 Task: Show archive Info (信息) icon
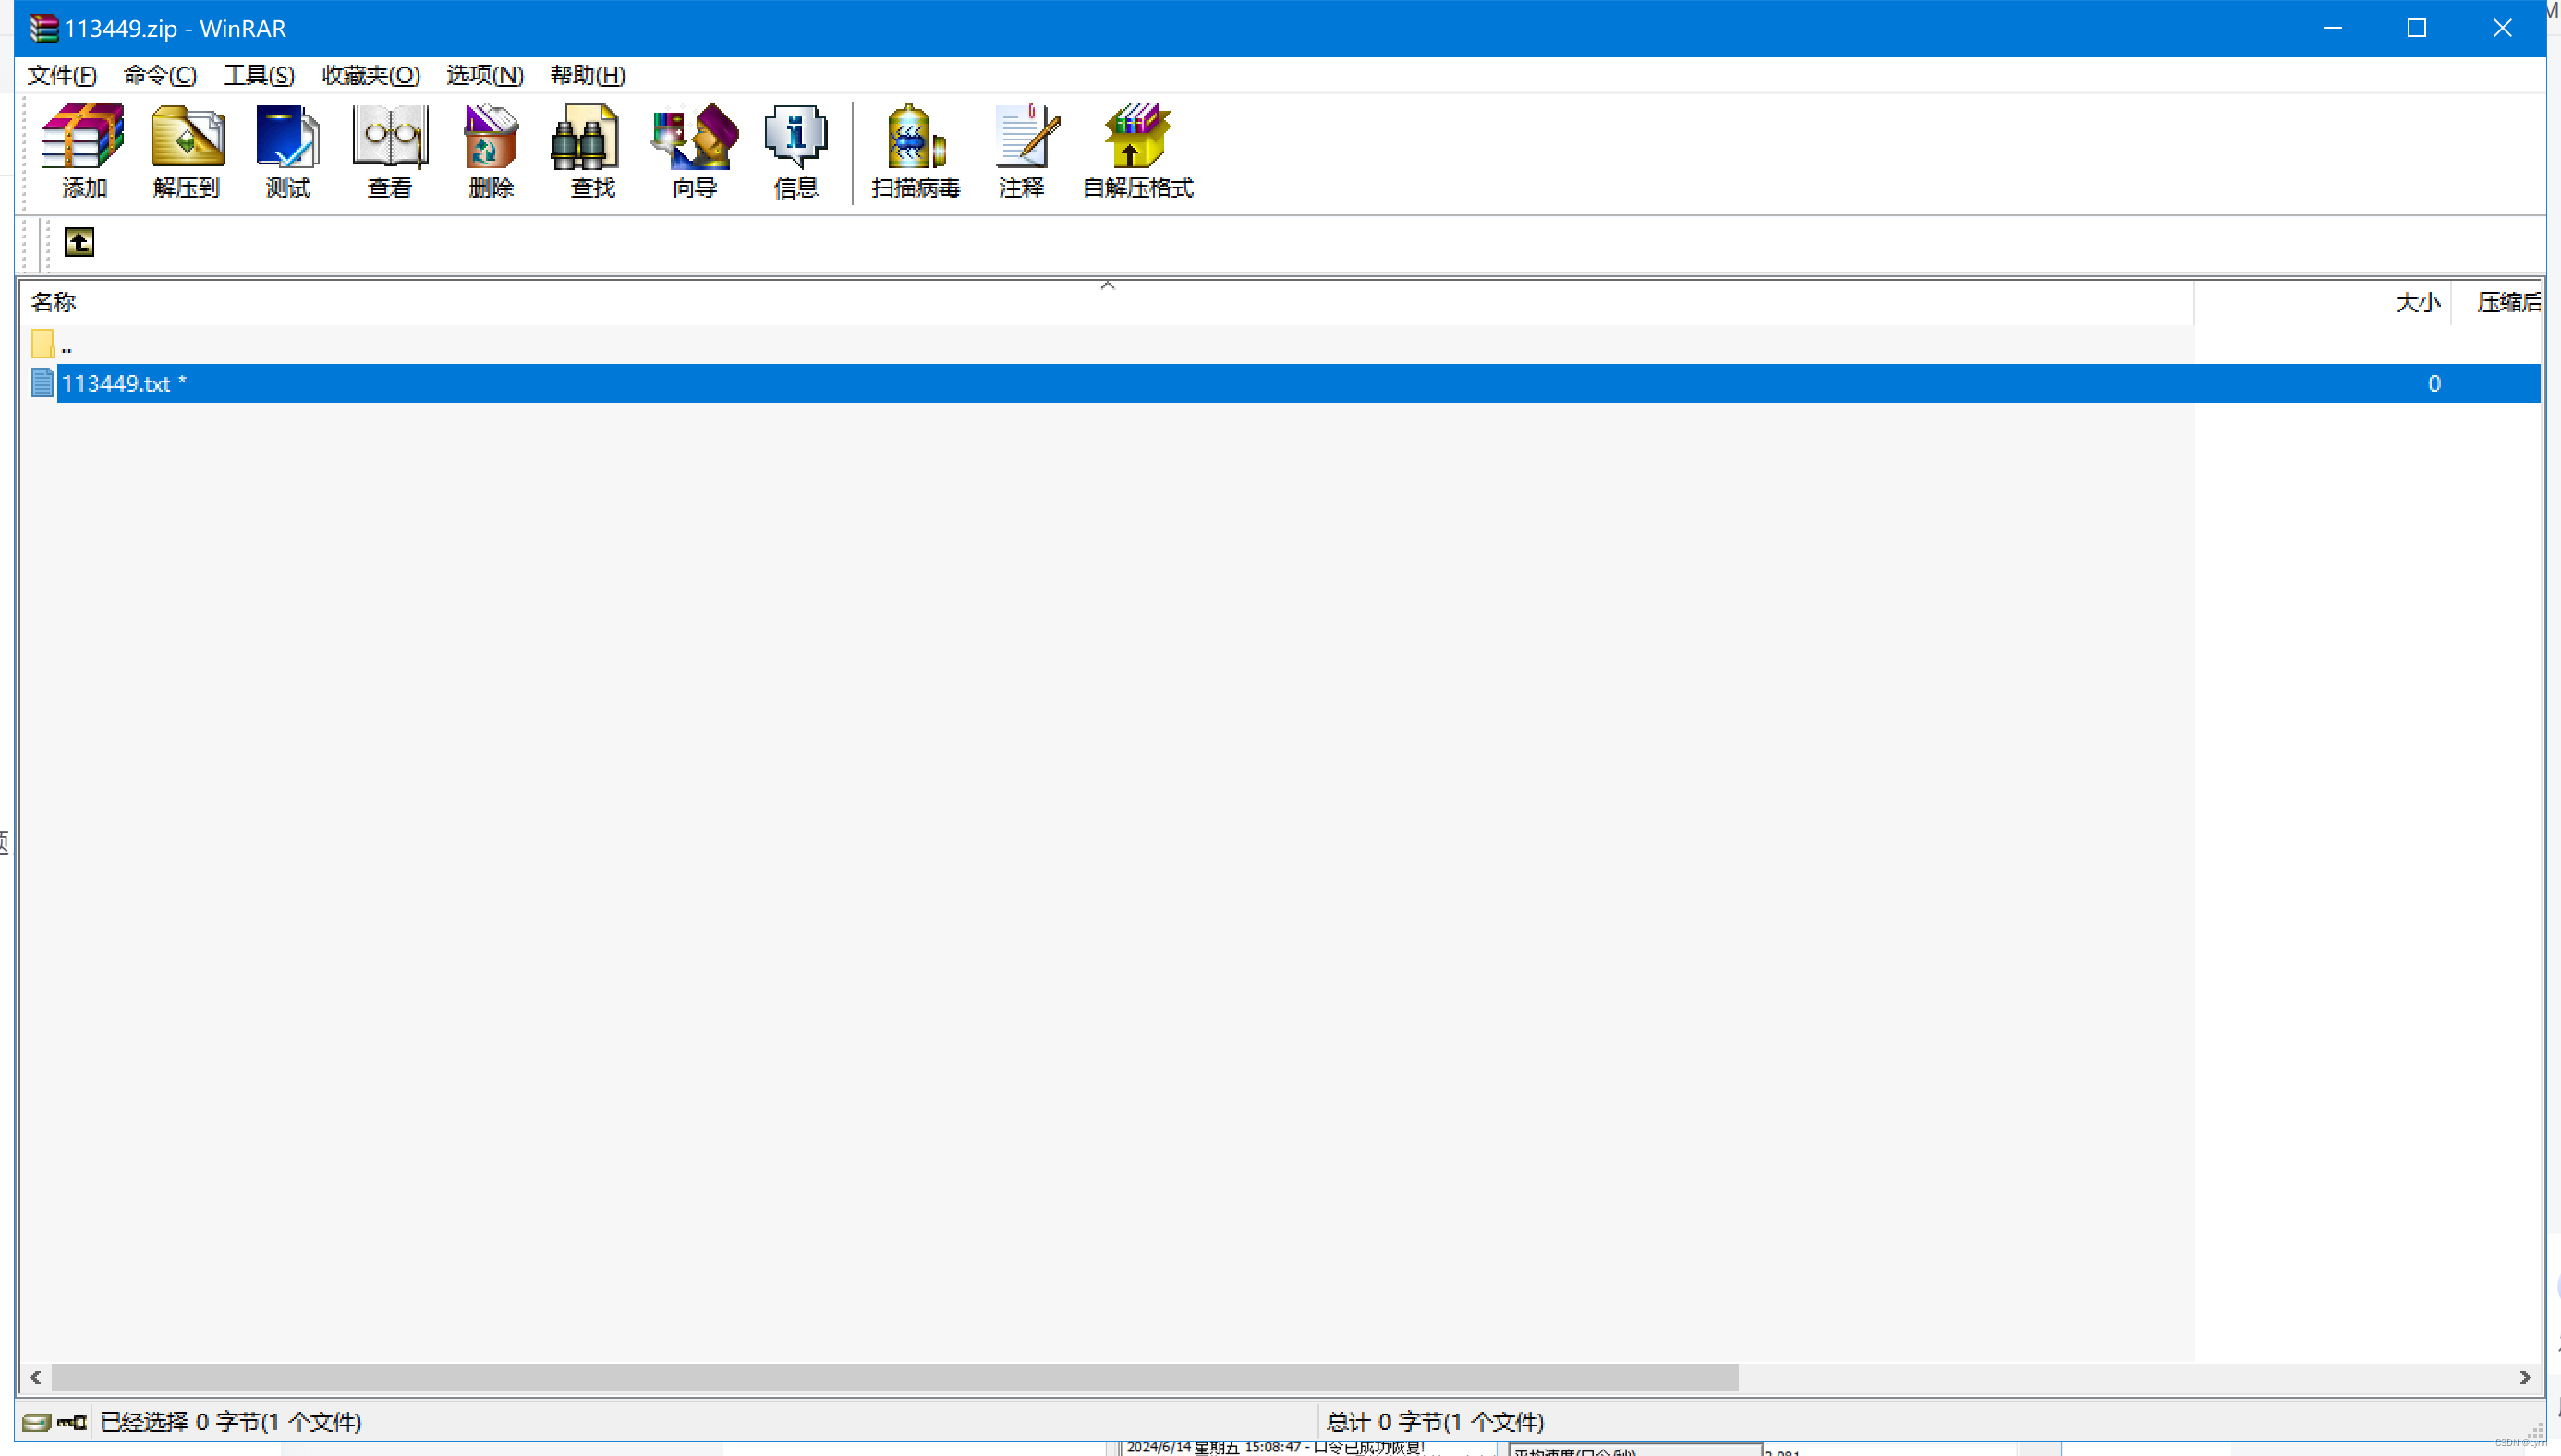pyautogui.click(x=796, y=151)
